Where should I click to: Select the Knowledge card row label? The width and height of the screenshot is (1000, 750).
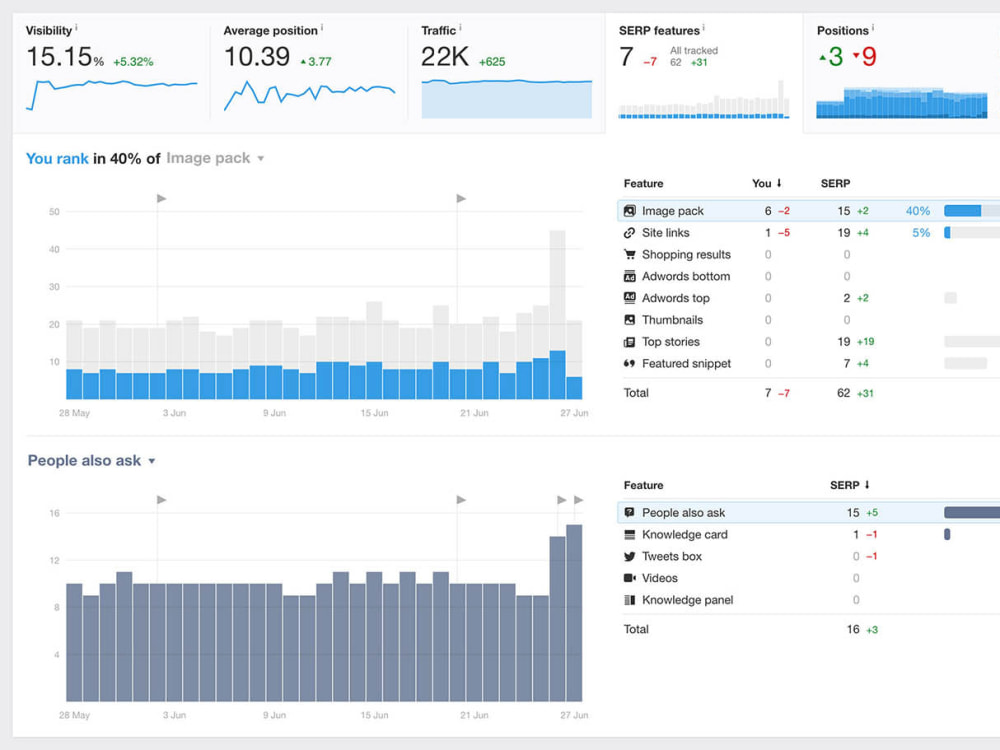click(684, 534)
